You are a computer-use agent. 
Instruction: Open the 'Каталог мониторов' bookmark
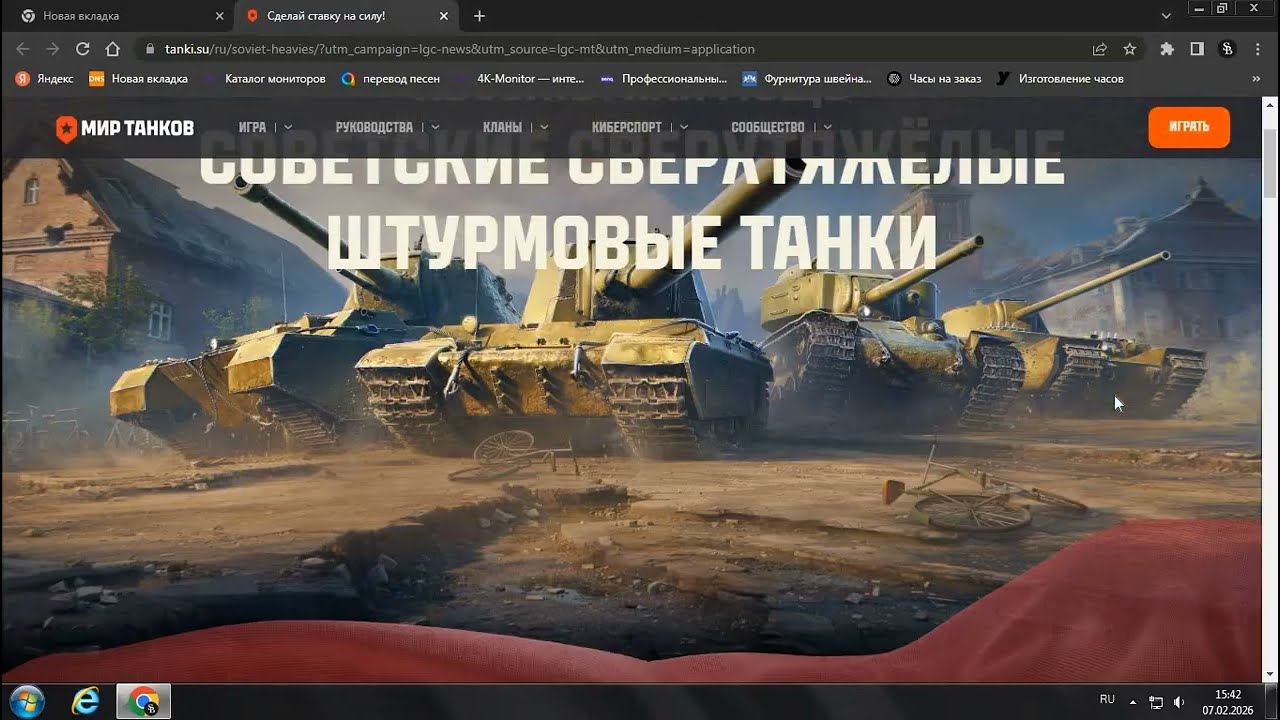point(265,78)
